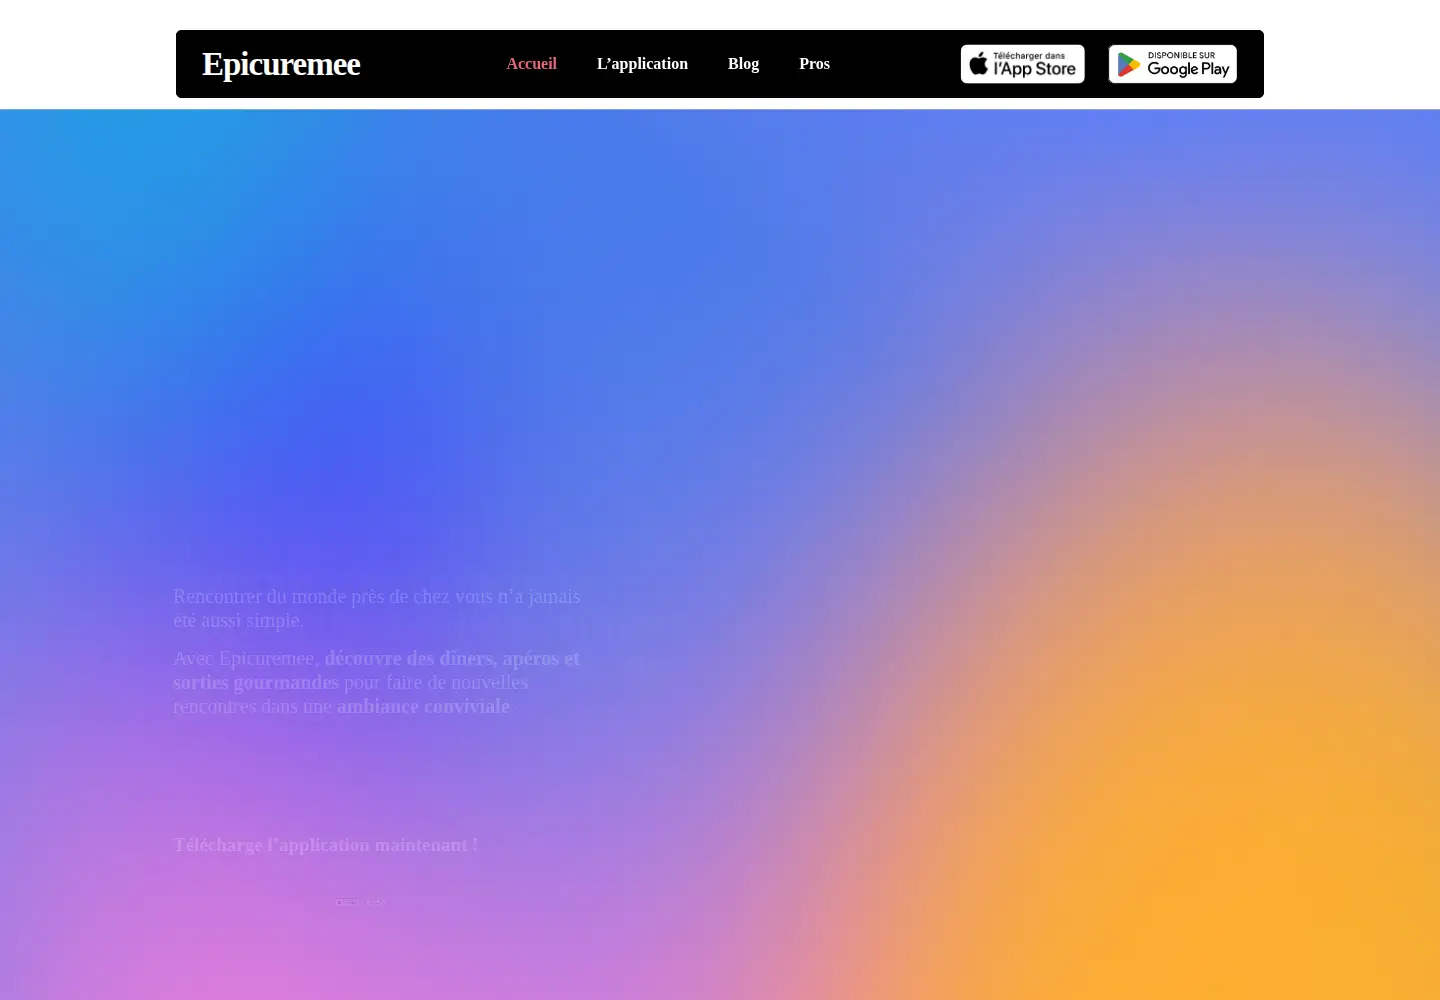Open the Accueil menu item

coord(531,64)
